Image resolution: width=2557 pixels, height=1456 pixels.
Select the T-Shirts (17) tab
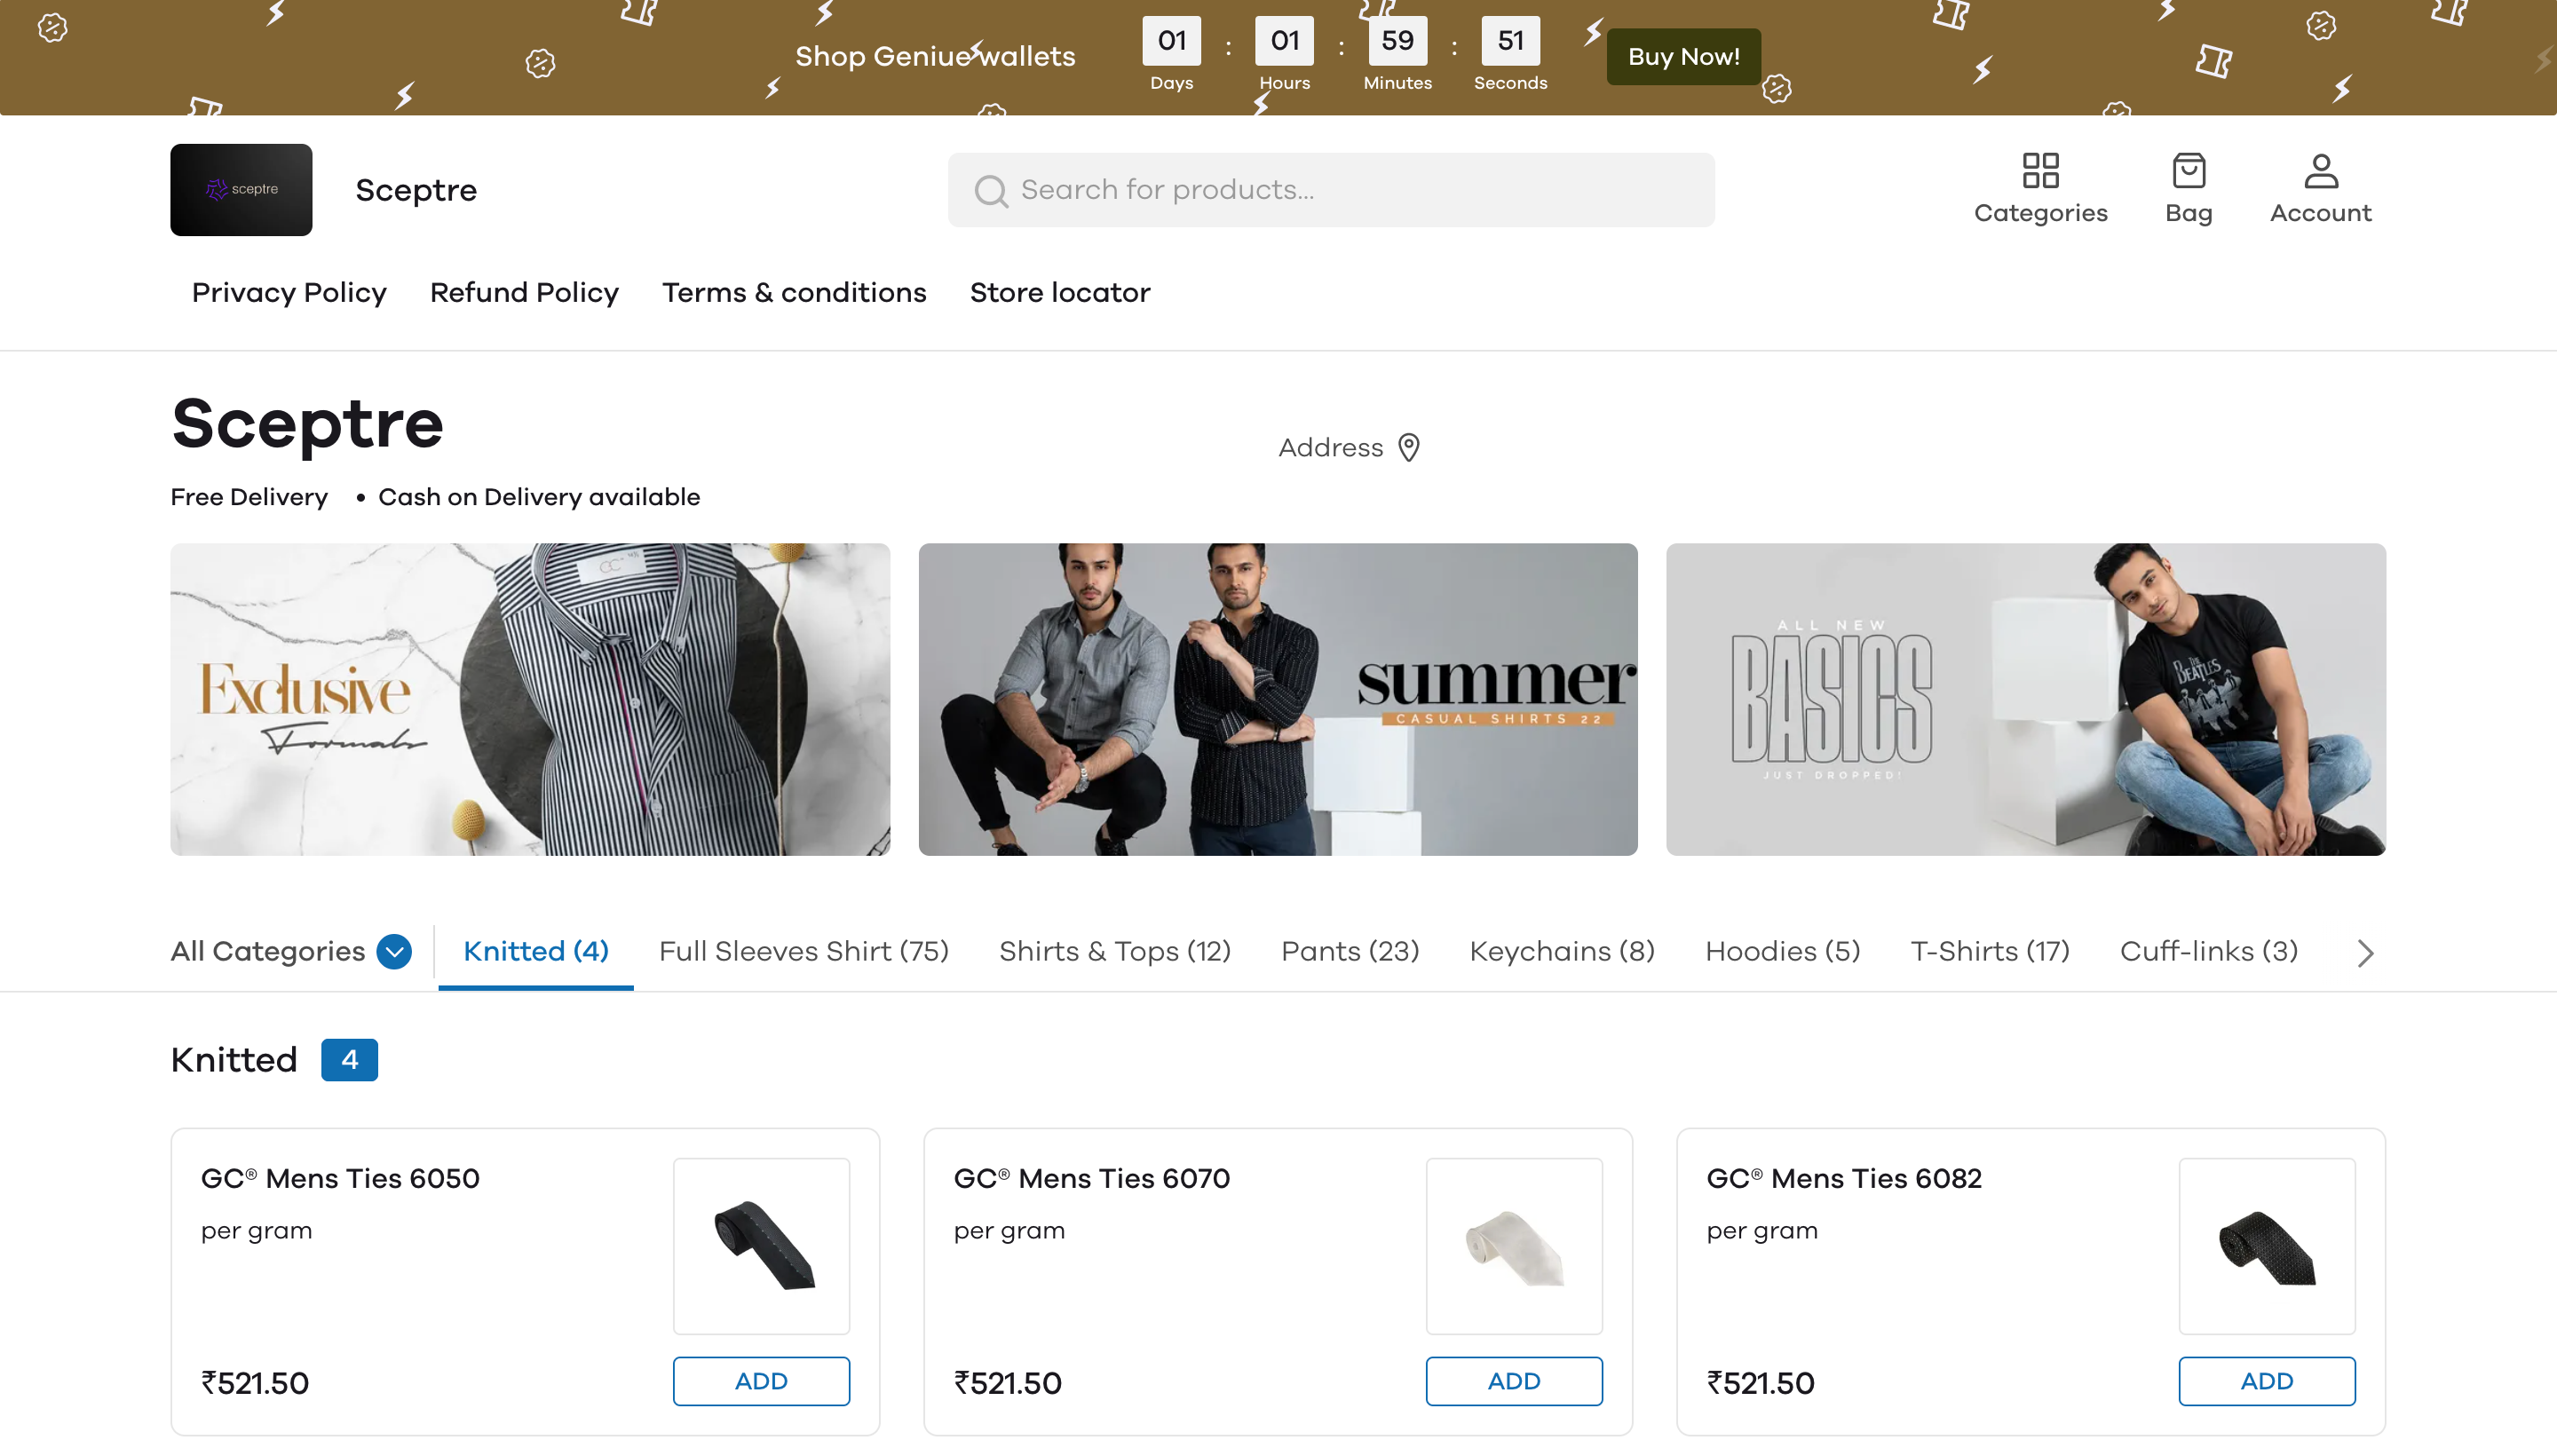click(1990, 951)
